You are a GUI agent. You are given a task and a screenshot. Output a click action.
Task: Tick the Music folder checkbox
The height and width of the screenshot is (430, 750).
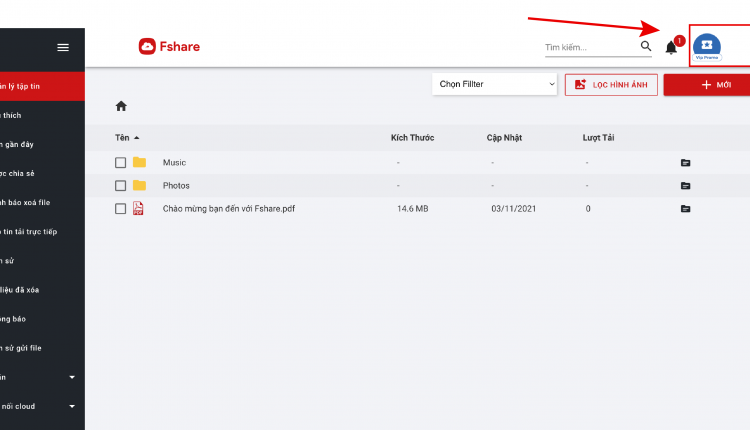(121, 163)
